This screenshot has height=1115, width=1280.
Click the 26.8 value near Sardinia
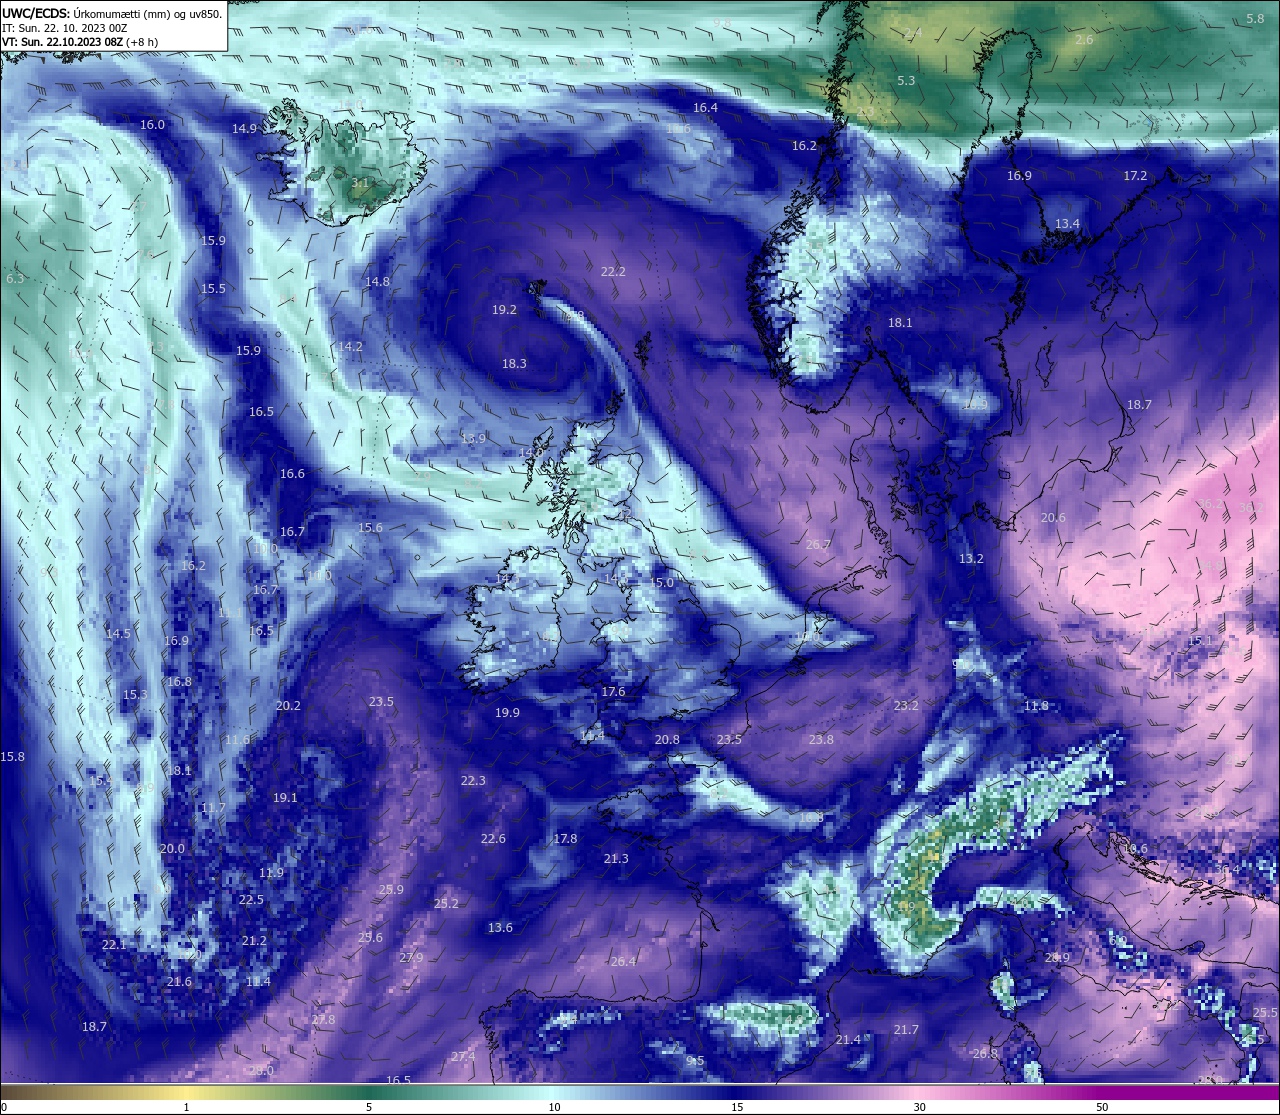(985, 1054)
